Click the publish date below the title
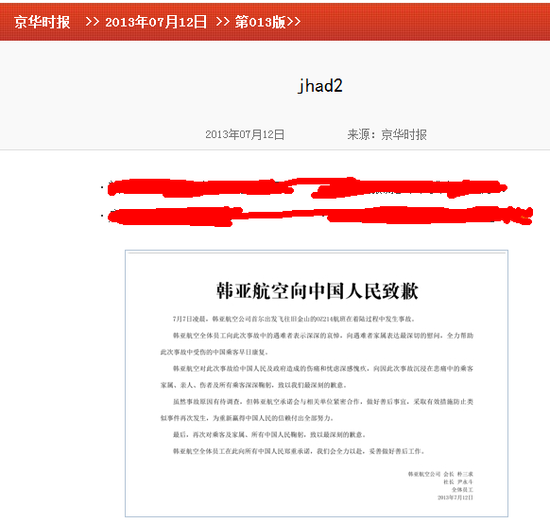The image size is (550, 523). [x=245, y=134]
